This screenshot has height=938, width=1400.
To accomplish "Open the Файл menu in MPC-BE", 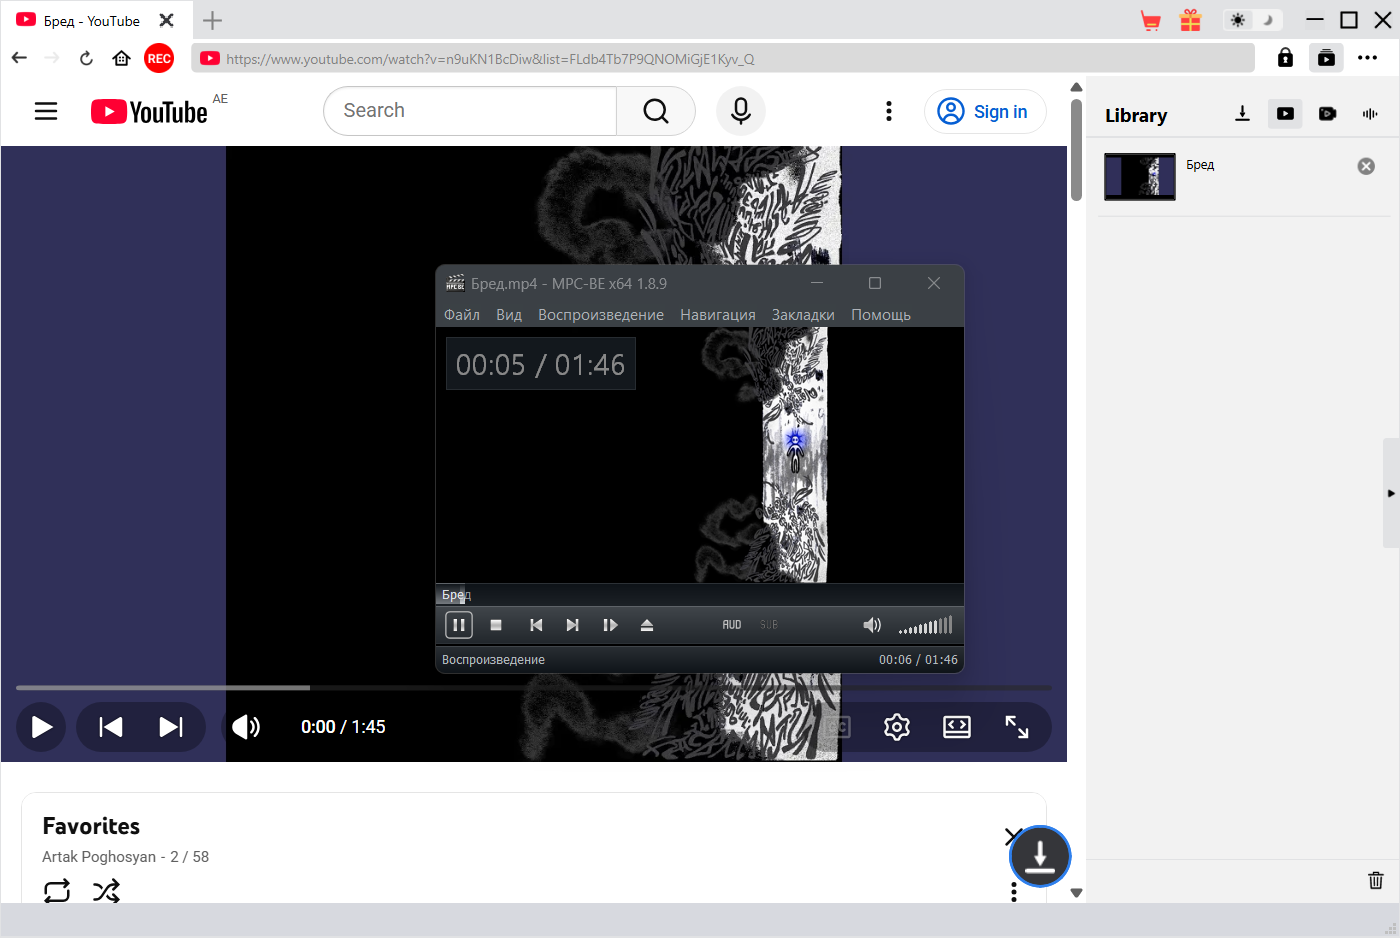I will (x=462, y=315).
